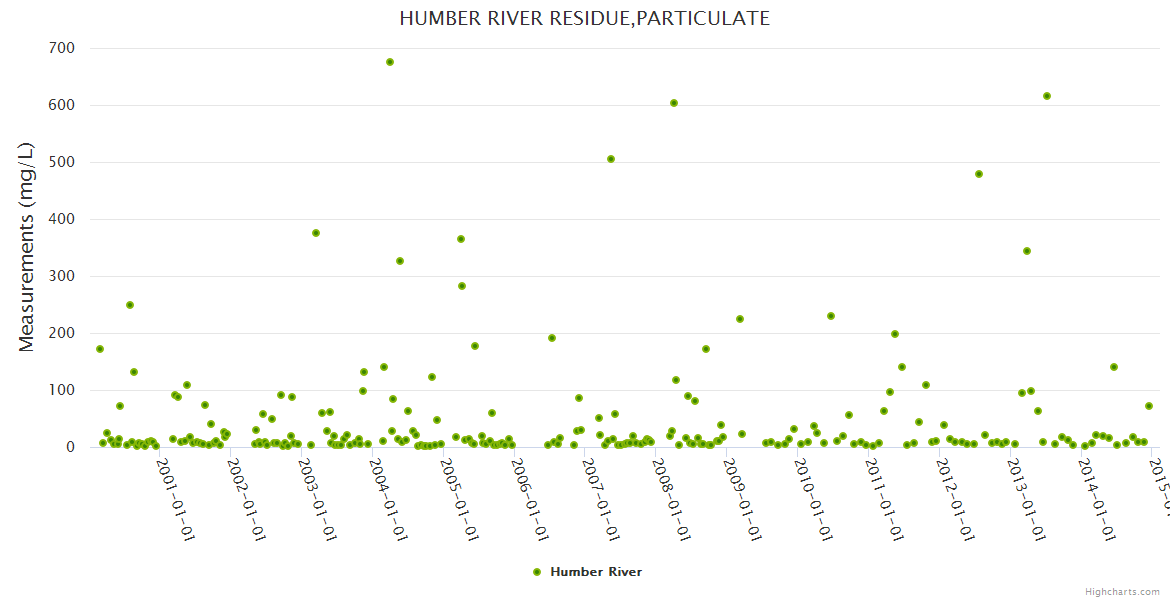Click the 2003 data point near 376 mg/L

pyautogui.click(x=316, y=233)
